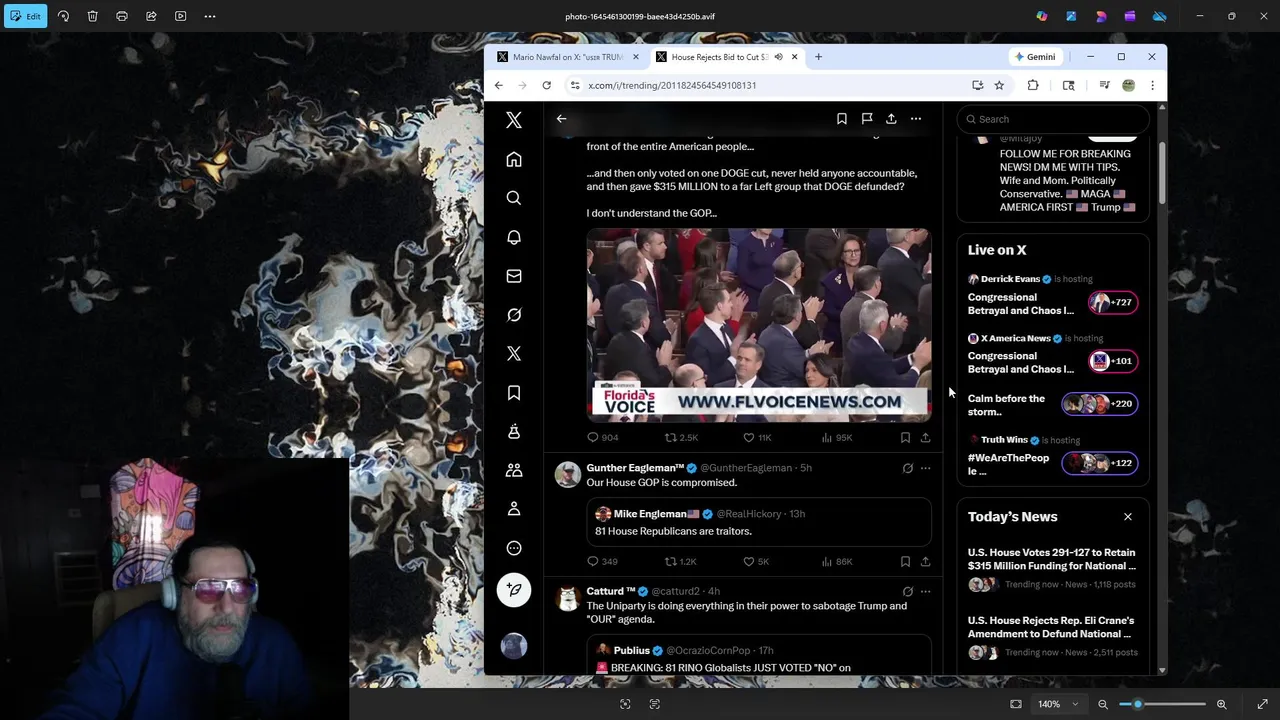Zoom out with the magnifier minus icon
Viewport: 1280px width, 720px height.
1103,704
